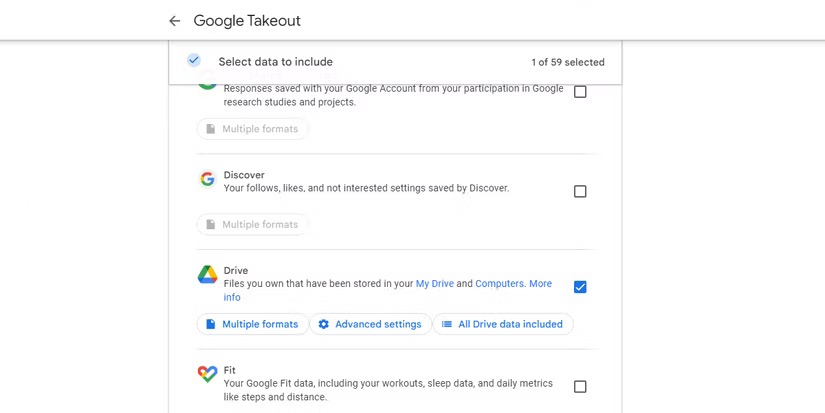The height and width of the screenshot is (413, 825).
Task: Open Drive Advanced settings
Action: pos(370,325)
